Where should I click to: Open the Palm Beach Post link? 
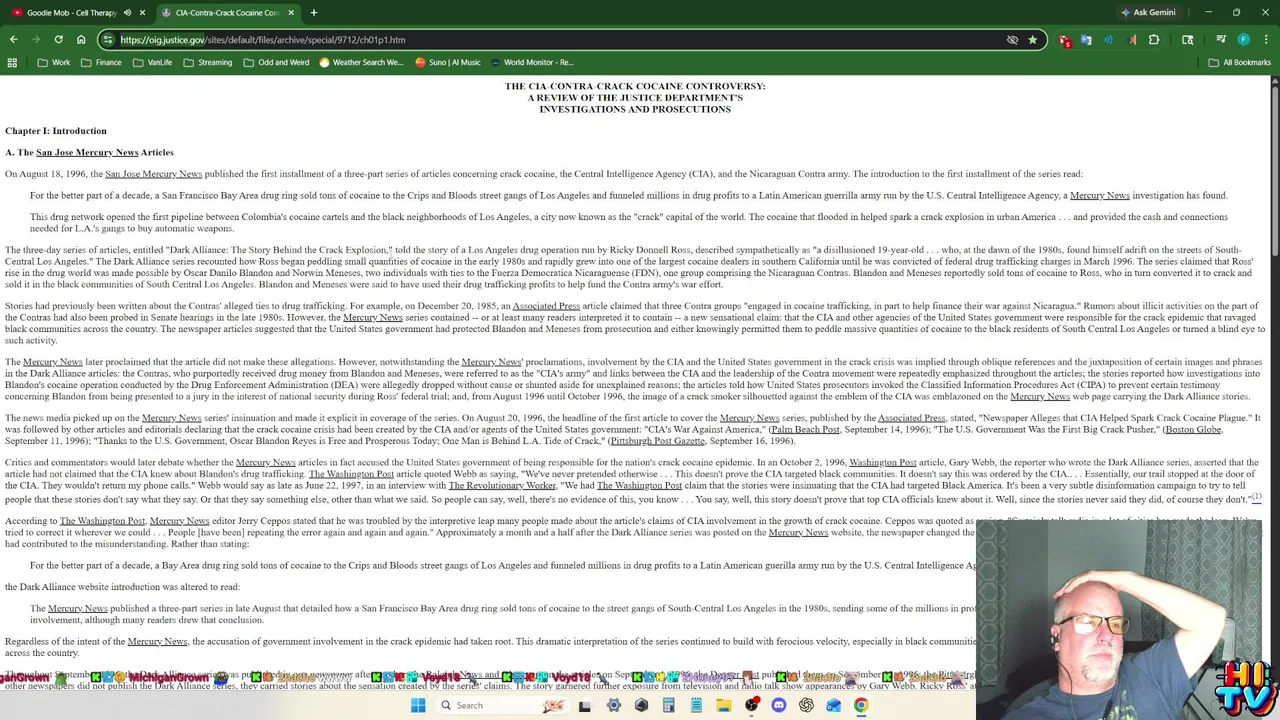(805, 429)
